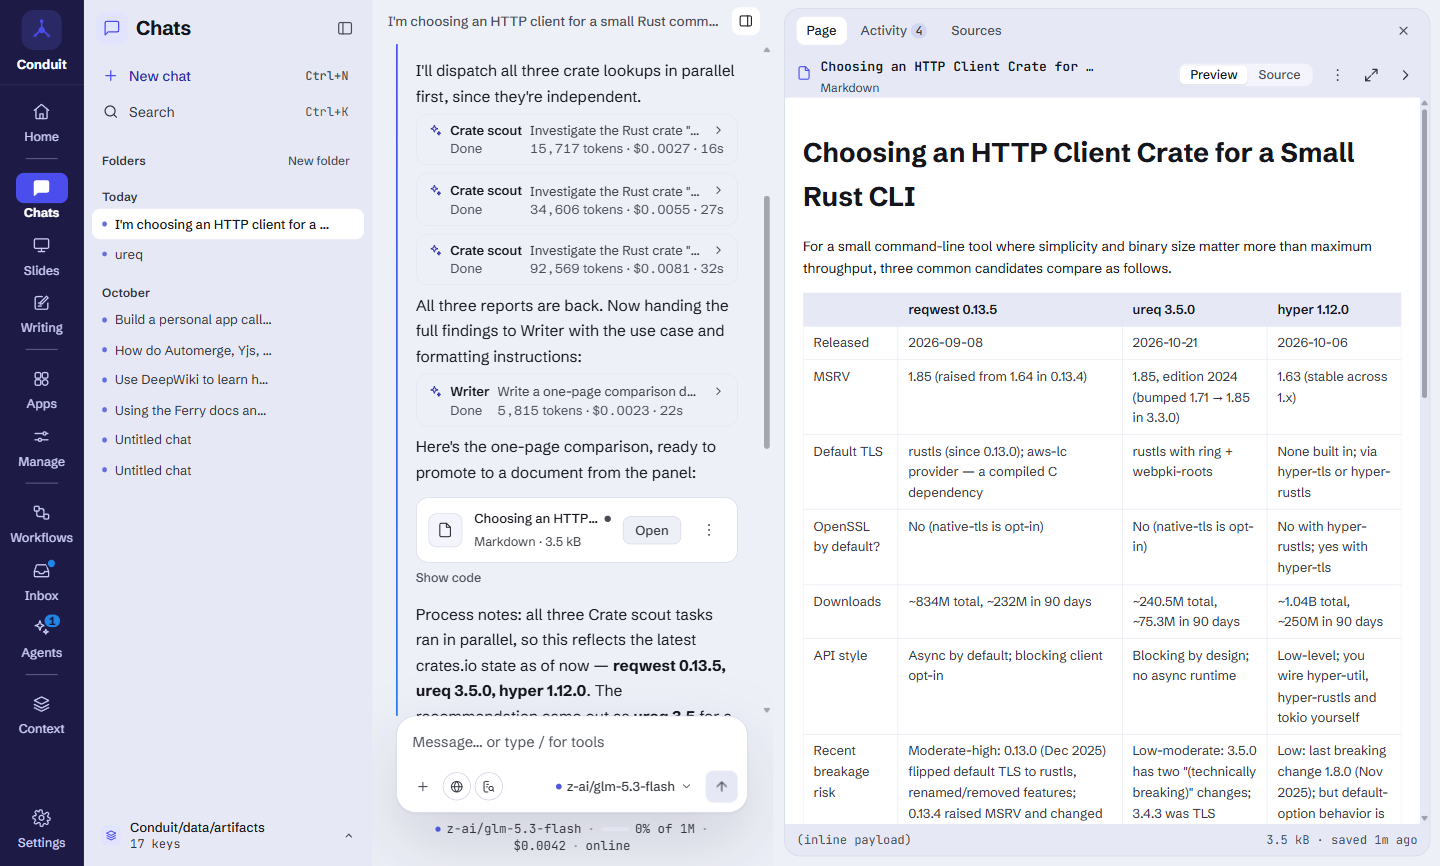Open the Slides section

(41, 258)
